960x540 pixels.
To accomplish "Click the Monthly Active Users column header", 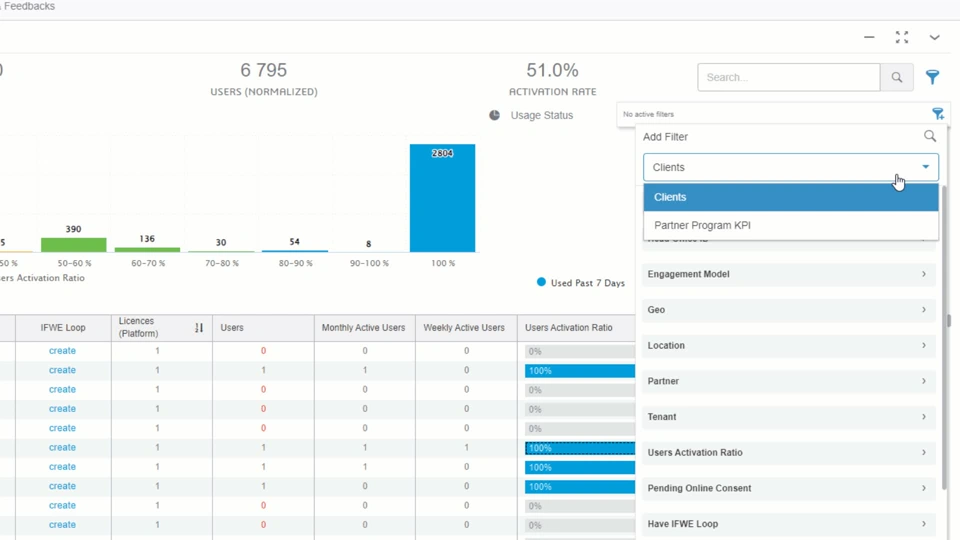I will click(x=364, y=328).
